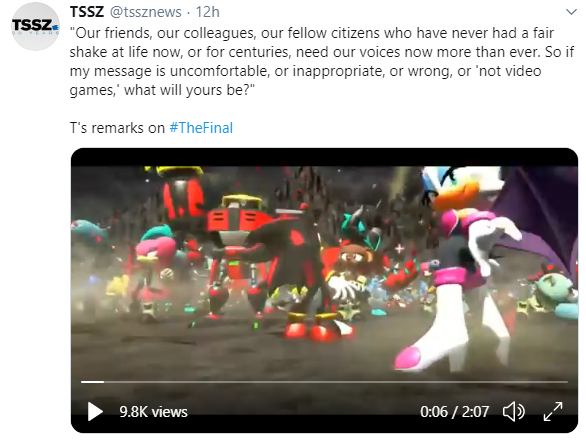Viewport: 586px width, 441px height.
Task: Mute the video with the speaker icon
Action: coord(514,411)
